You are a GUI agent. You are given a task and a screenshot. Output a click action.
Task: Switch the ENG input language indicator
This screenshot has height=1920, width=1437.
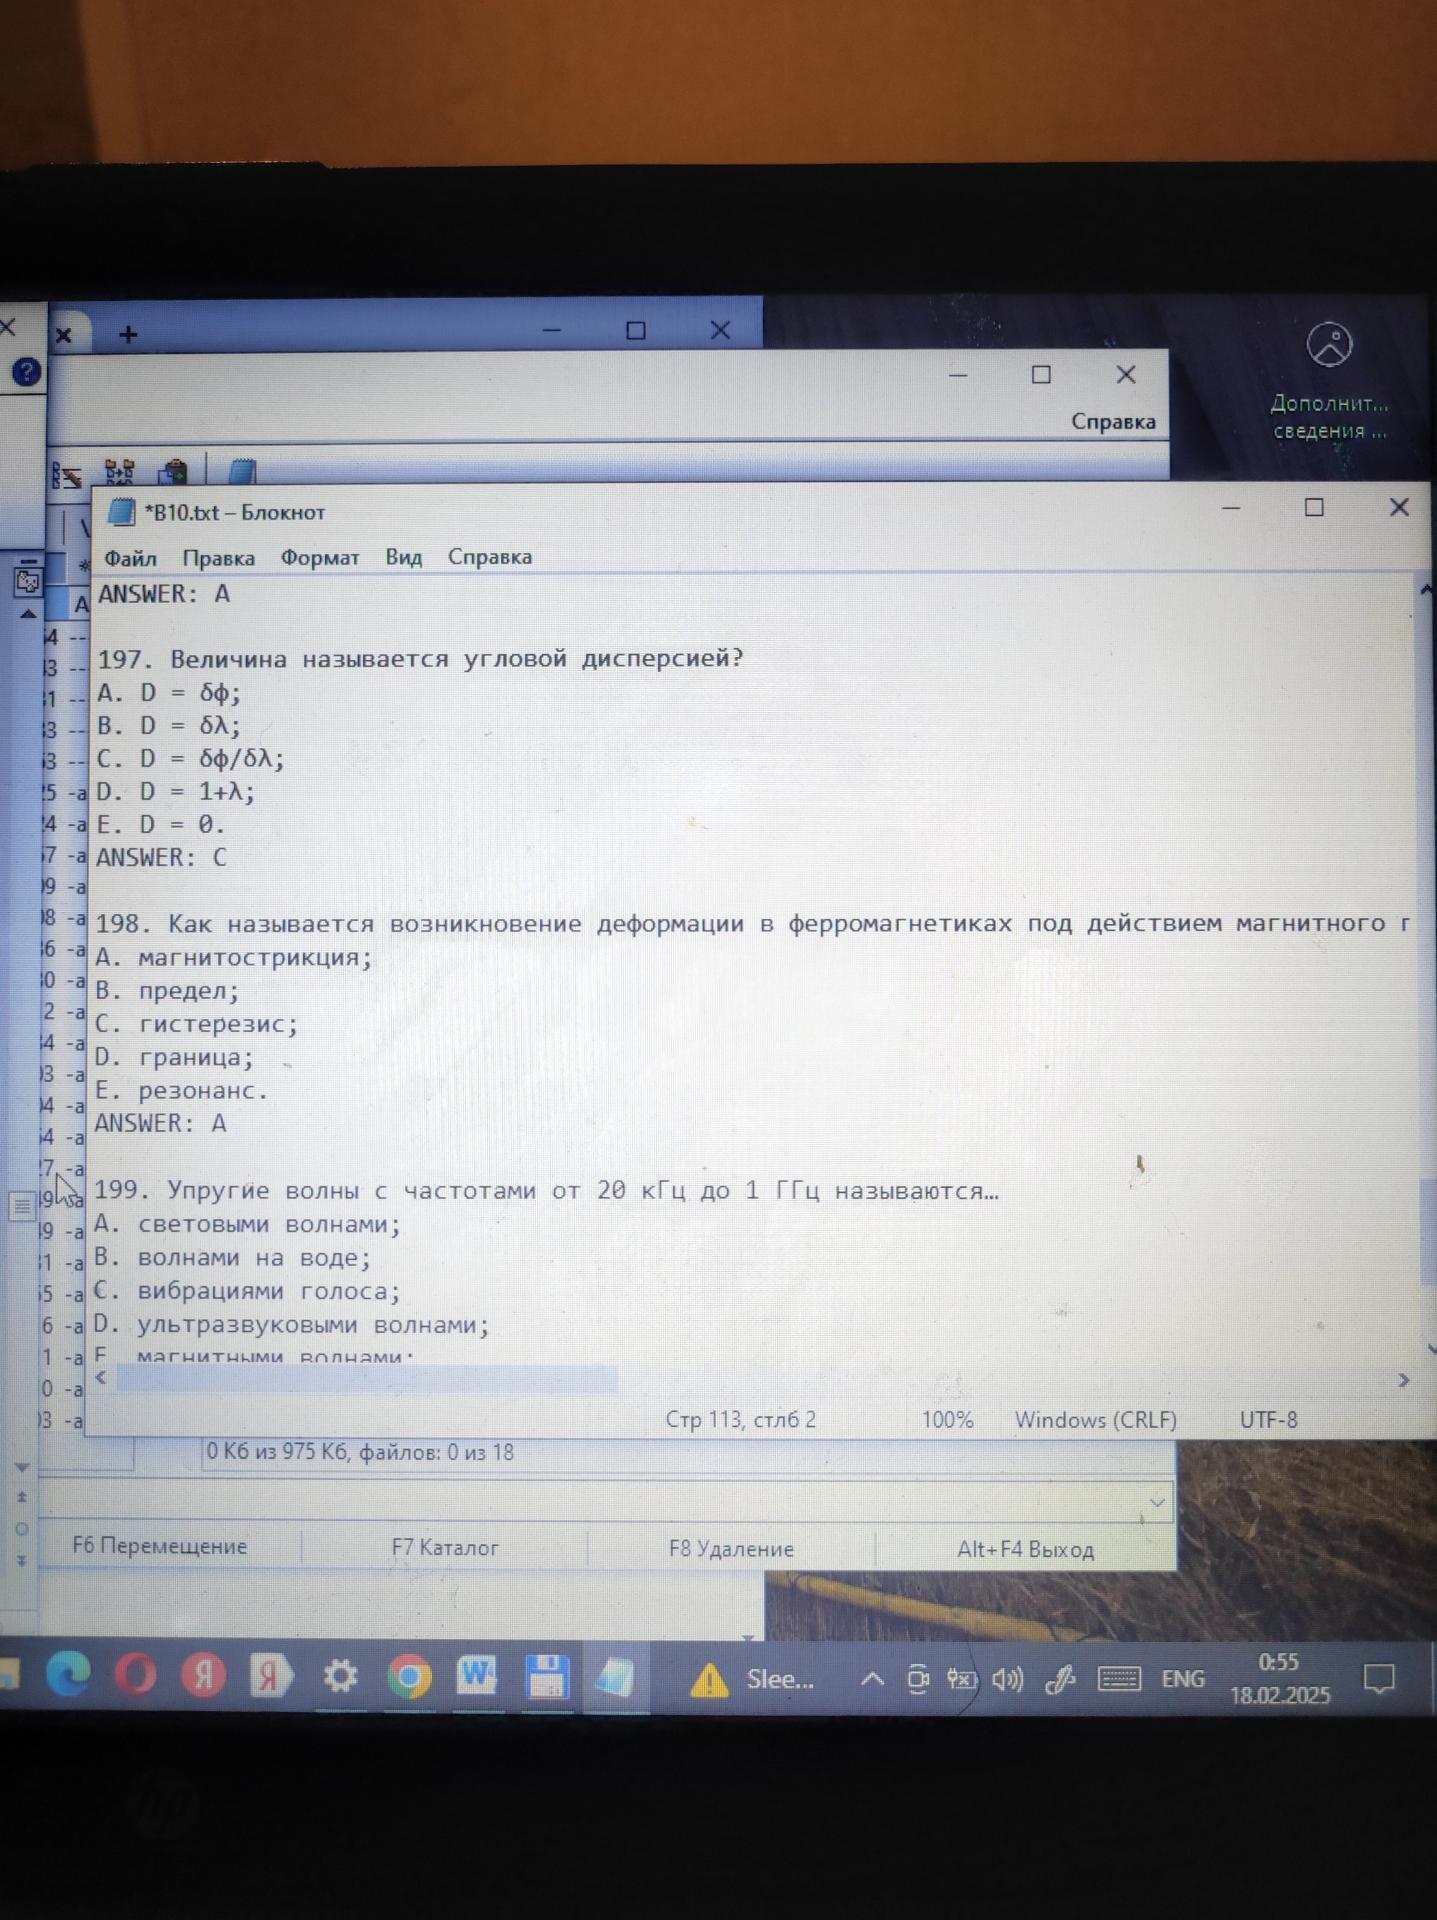1183,1679
